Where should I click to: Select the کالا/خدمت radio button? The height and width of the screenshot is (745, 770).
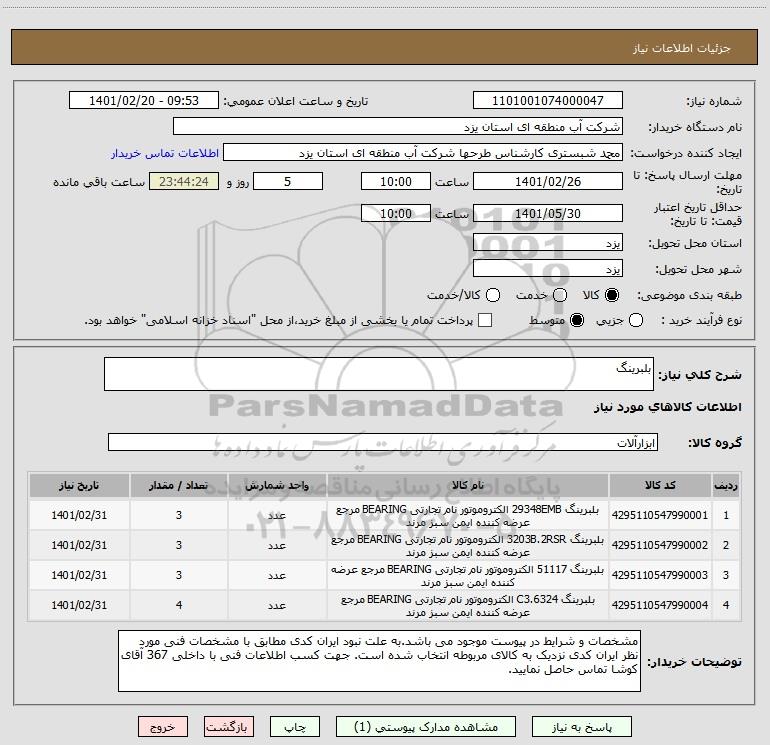coord(493,295)
